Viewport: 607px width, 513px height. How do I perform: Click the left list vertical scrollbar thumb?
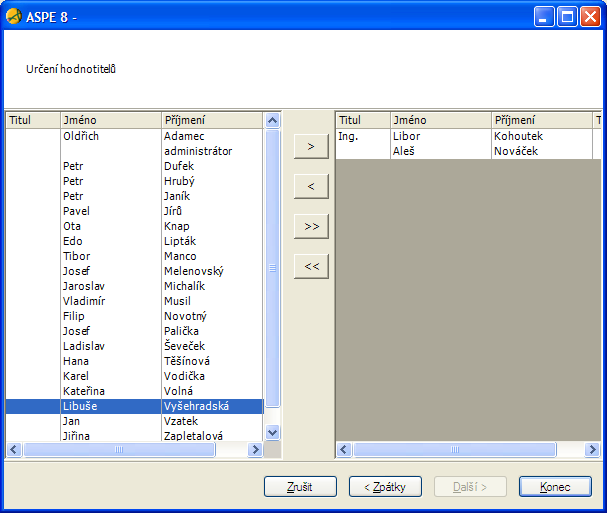pos(273,268)
